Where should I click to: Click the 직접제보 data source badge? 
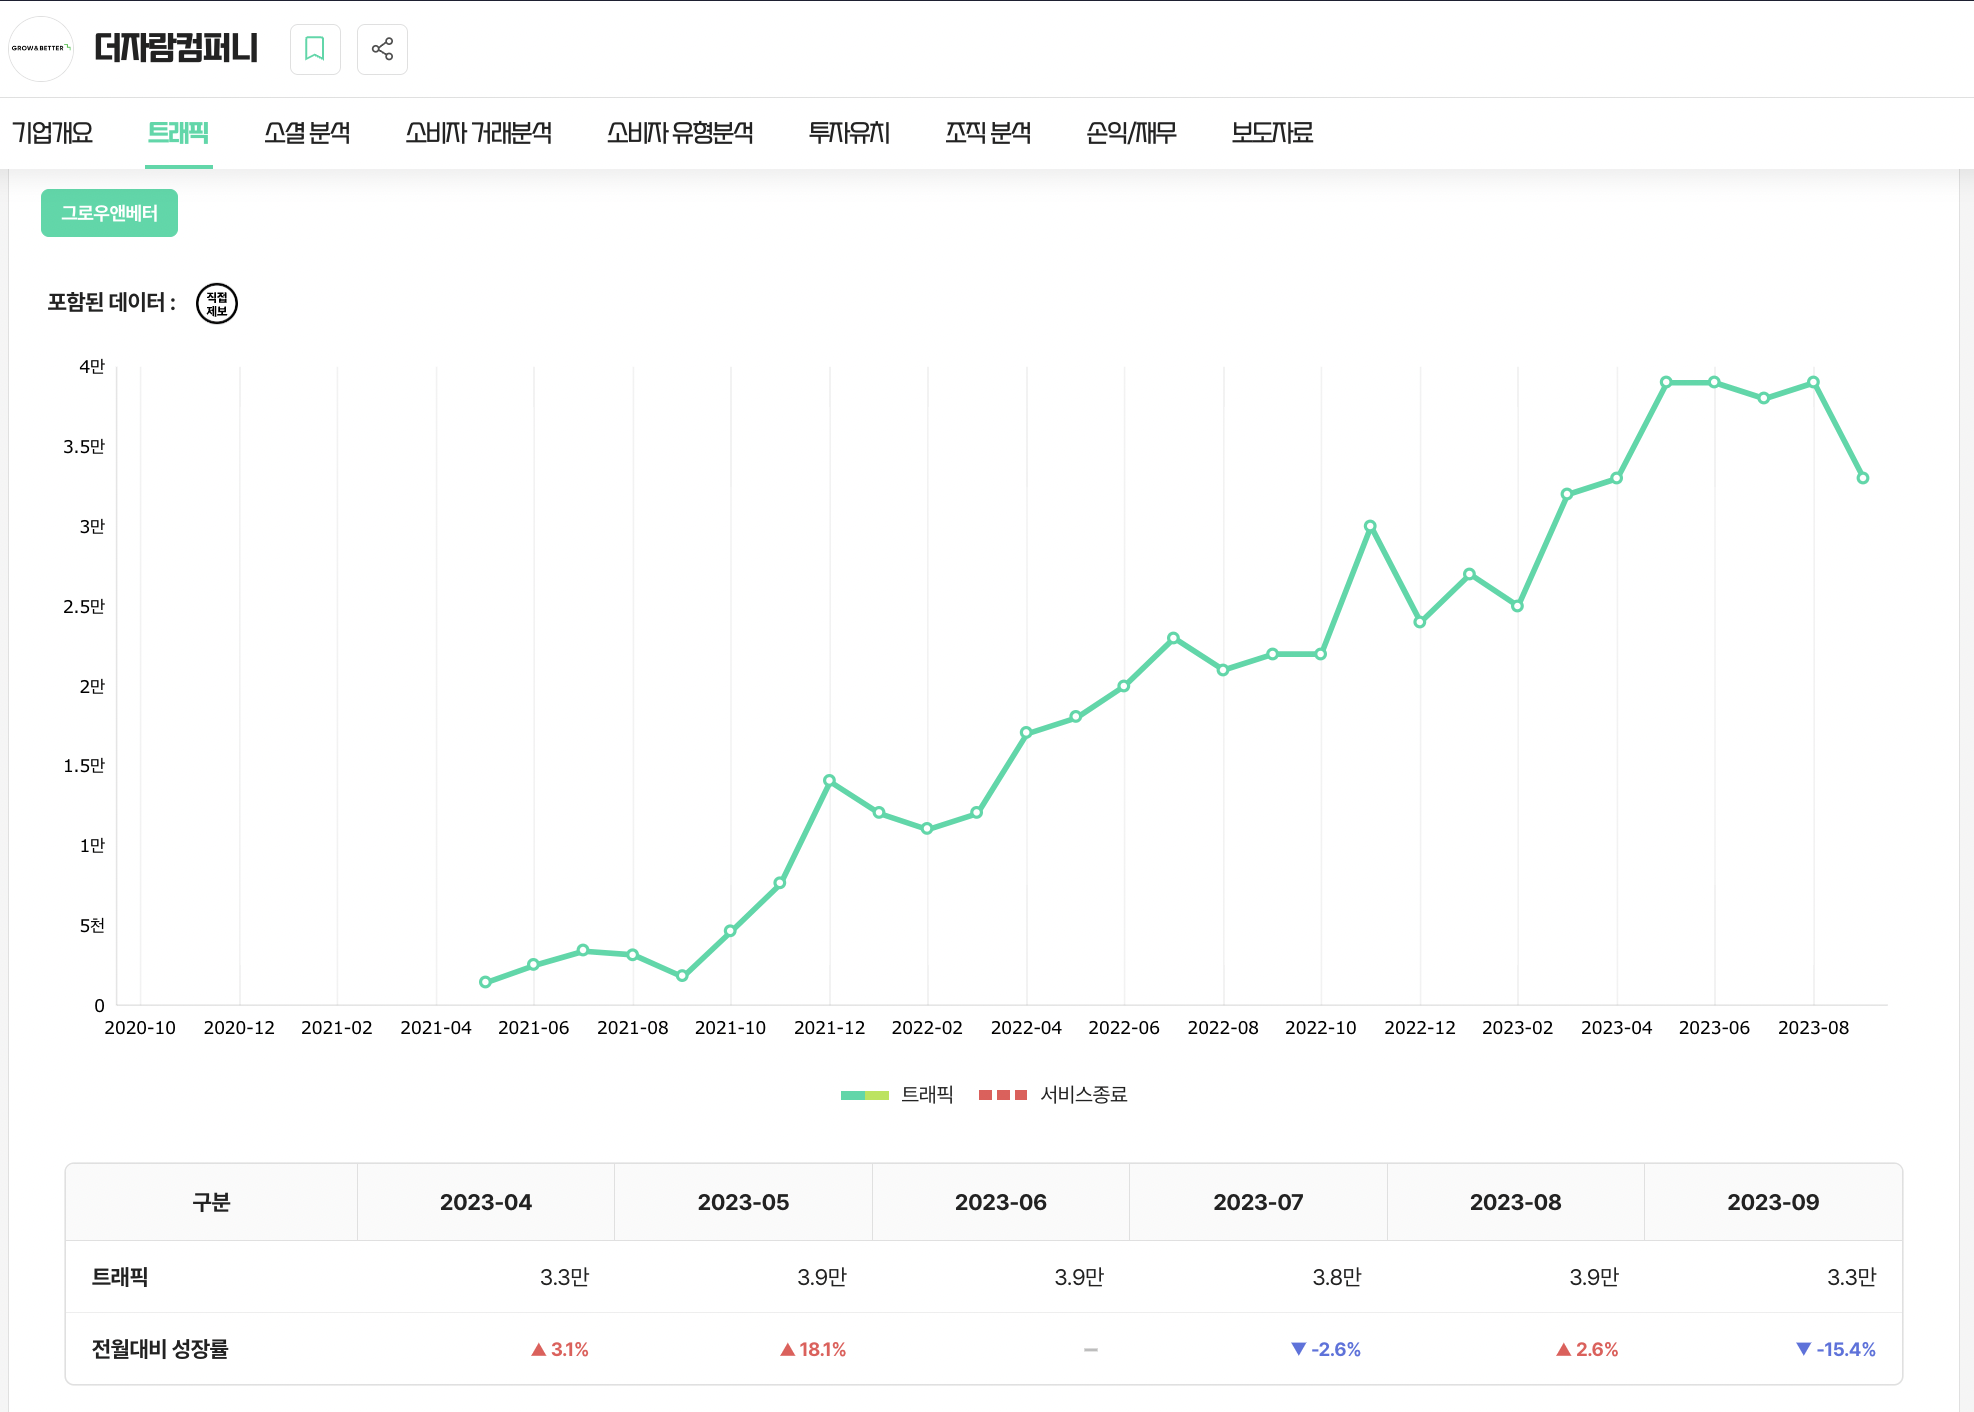click(x=217, y=303)
